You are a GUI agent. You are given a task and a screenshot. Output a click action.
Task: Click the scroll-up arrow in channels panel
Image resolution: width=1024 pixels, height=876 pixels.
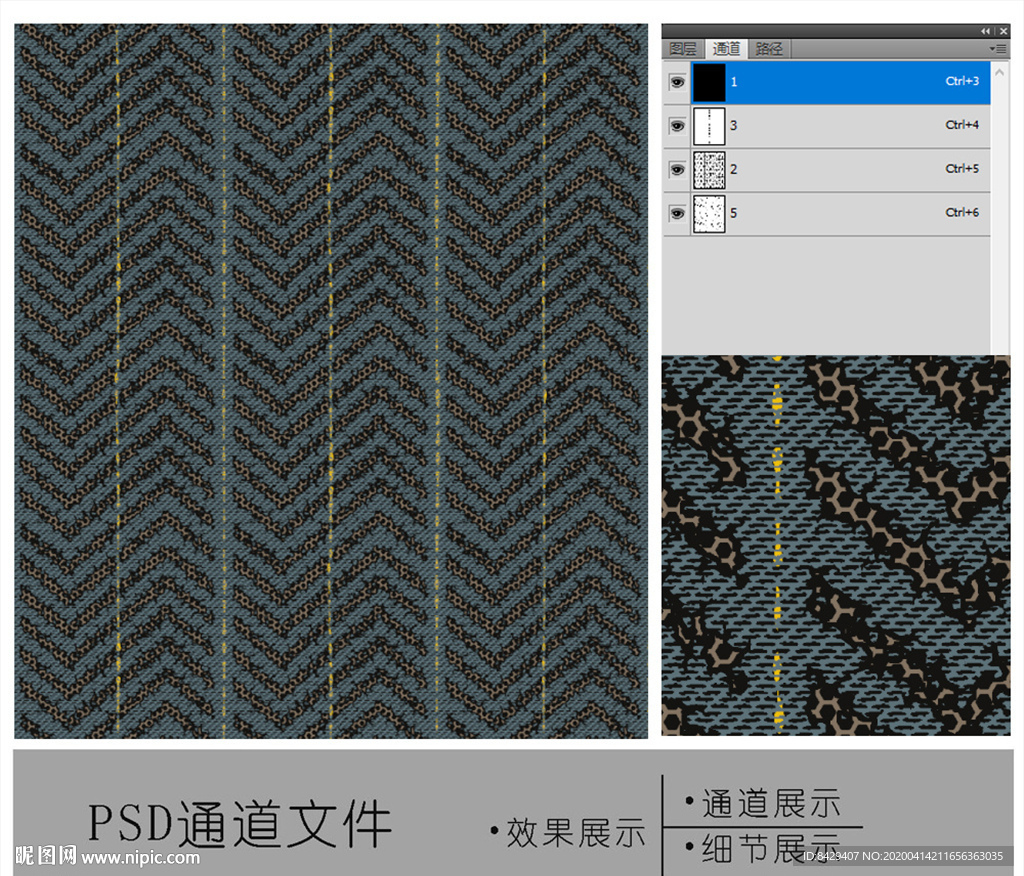tap(1000, 73)
